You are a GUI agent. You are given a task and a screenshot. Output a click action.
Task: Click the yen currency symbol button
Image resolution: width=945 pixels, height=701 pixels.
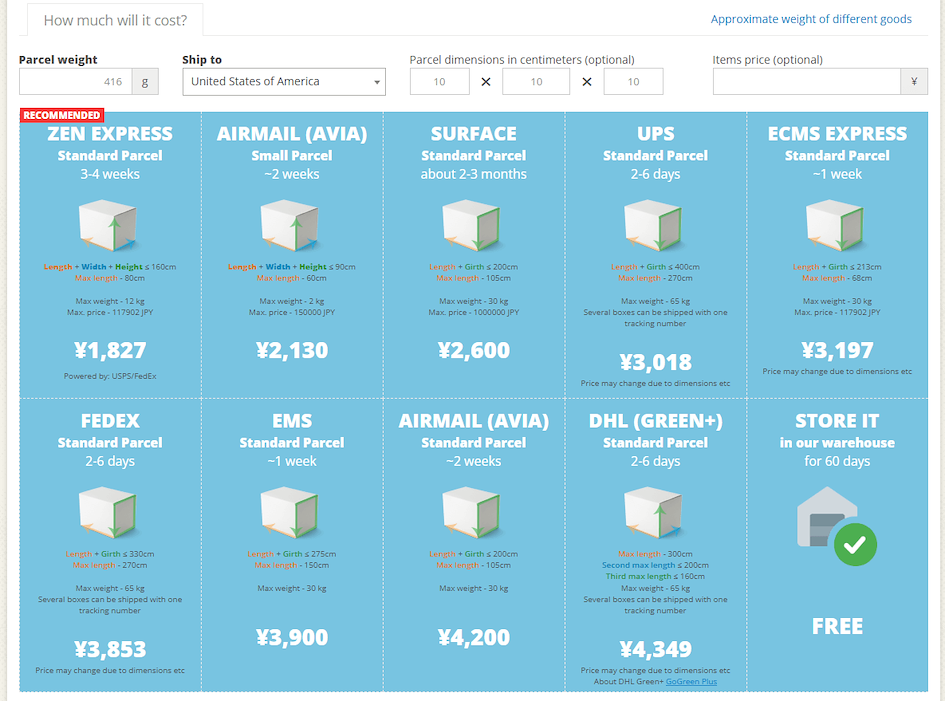pos(914,82)
